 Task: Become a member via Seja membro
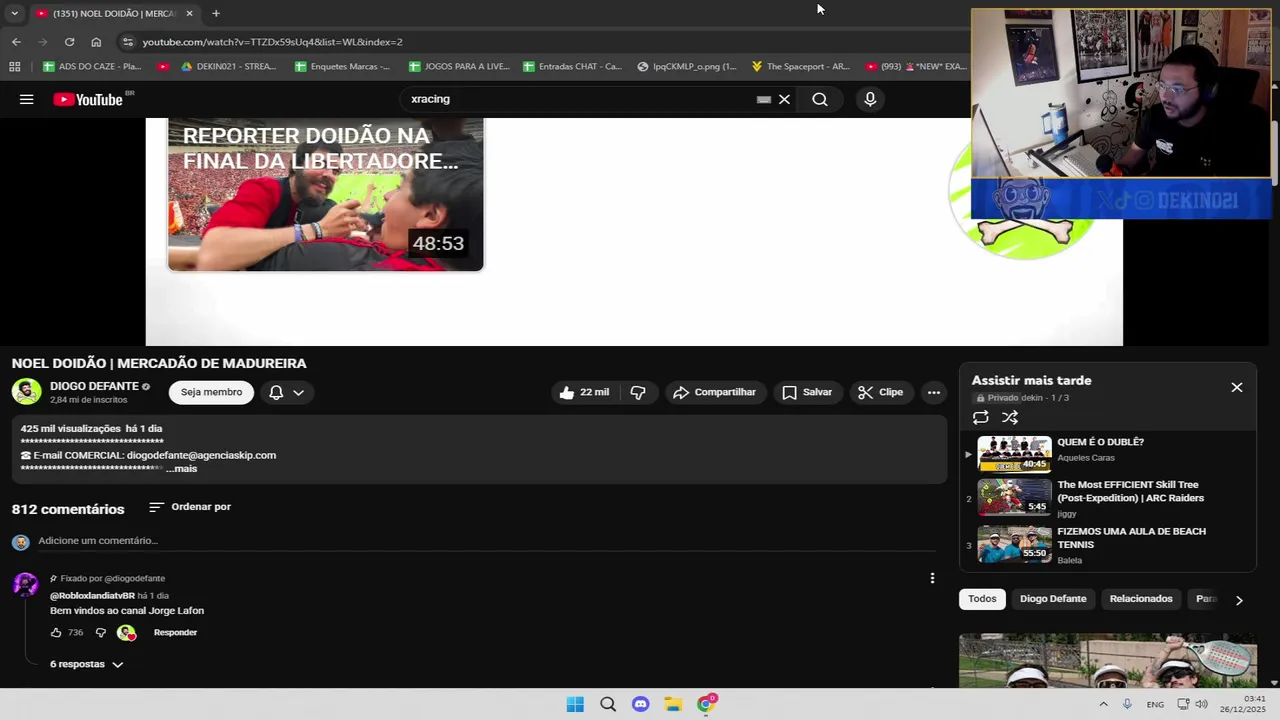(211, 392)
